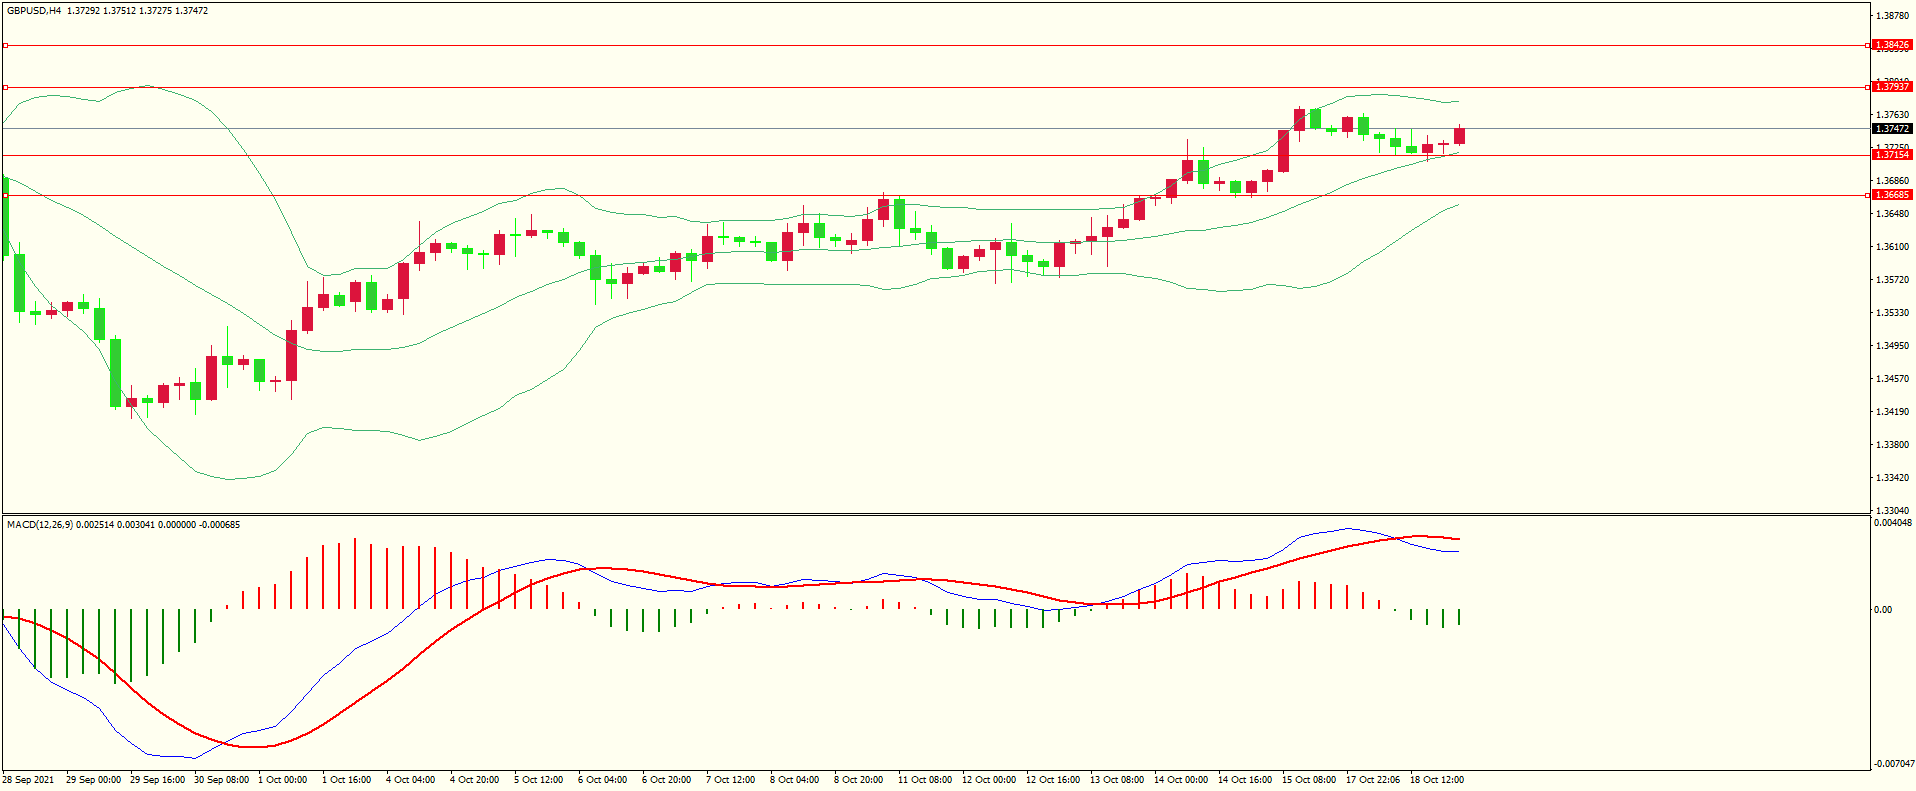
Task: Click the 1.36685 price level label
Action: (1891, 195)
